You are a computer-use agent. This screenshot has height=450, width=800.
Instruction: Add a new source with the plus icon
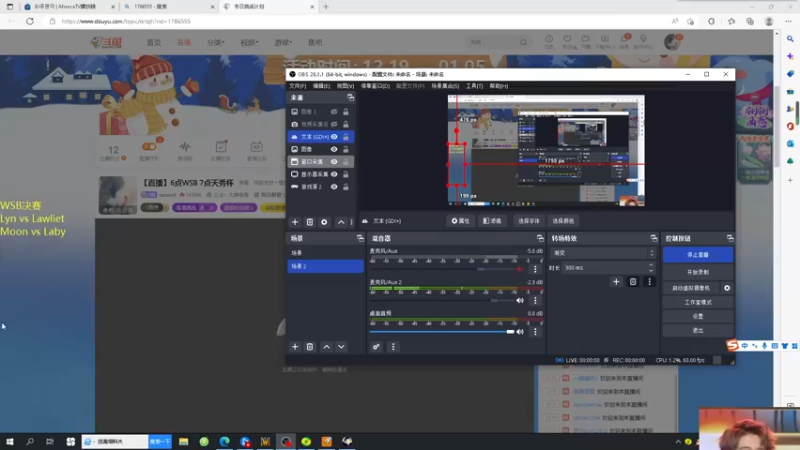click(x=295, y=222)
